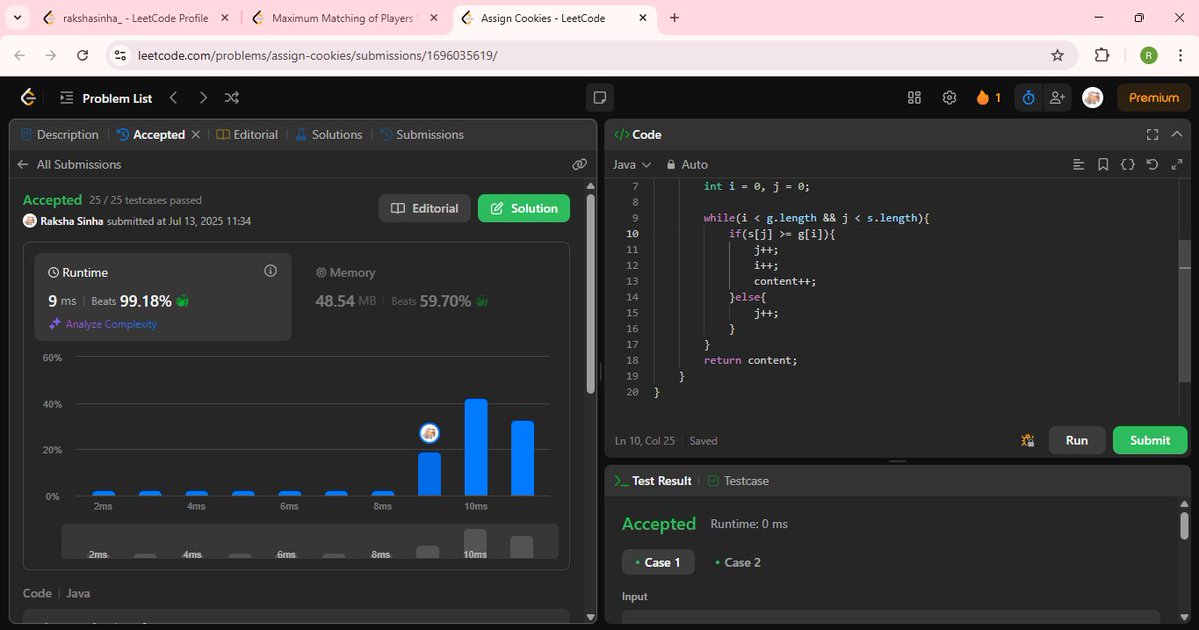Click the range selector below runtime chart

[310, 541]
